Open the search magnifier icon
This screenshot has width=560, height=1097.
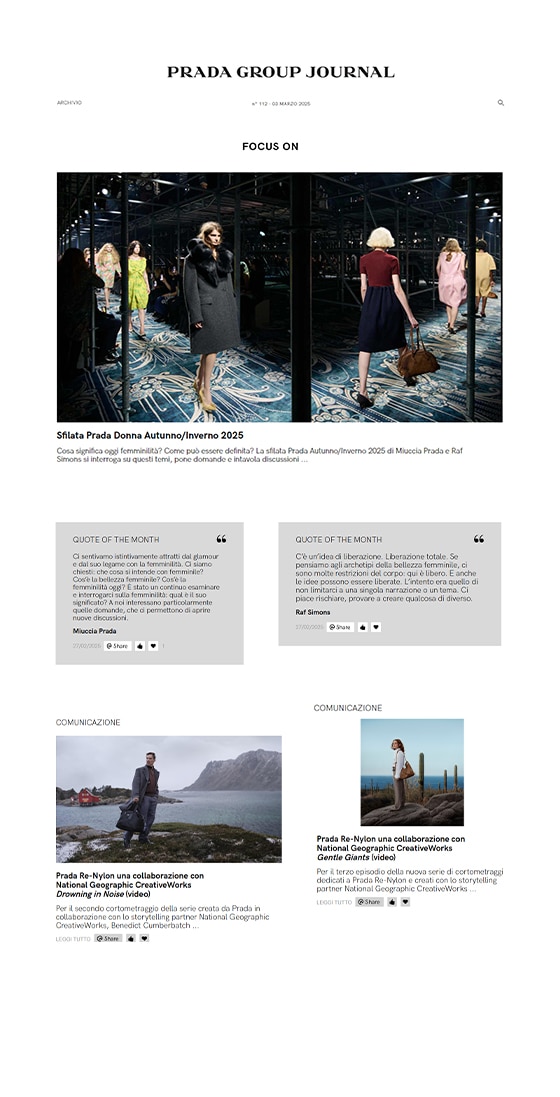(x=500, y=103)
